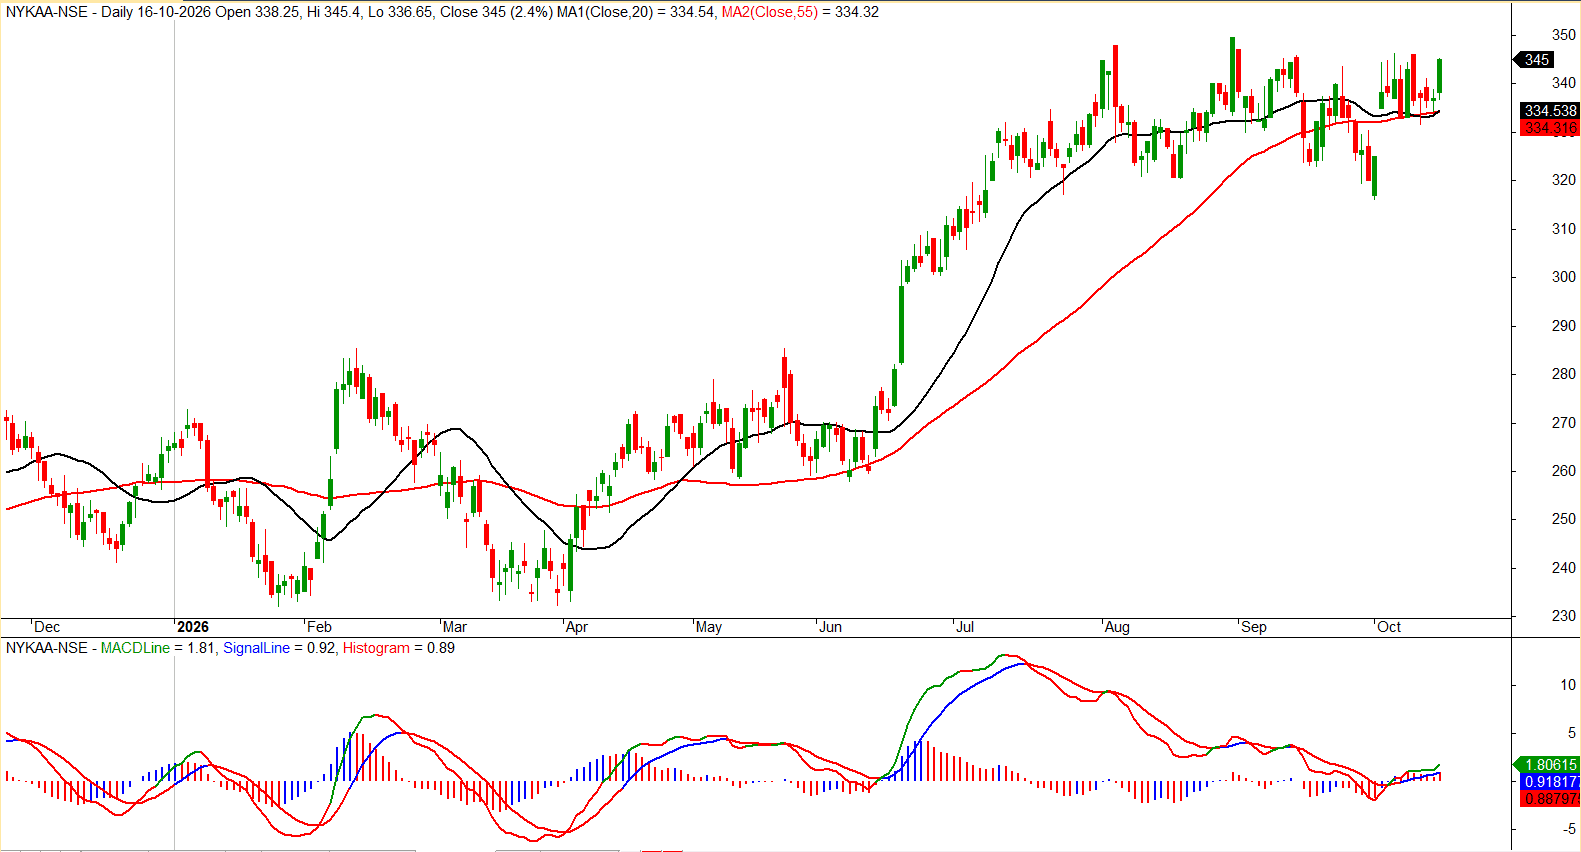1581x852 pixels.
Task: Click the black 334.538 MA value tag
Action: (1549, 111)
